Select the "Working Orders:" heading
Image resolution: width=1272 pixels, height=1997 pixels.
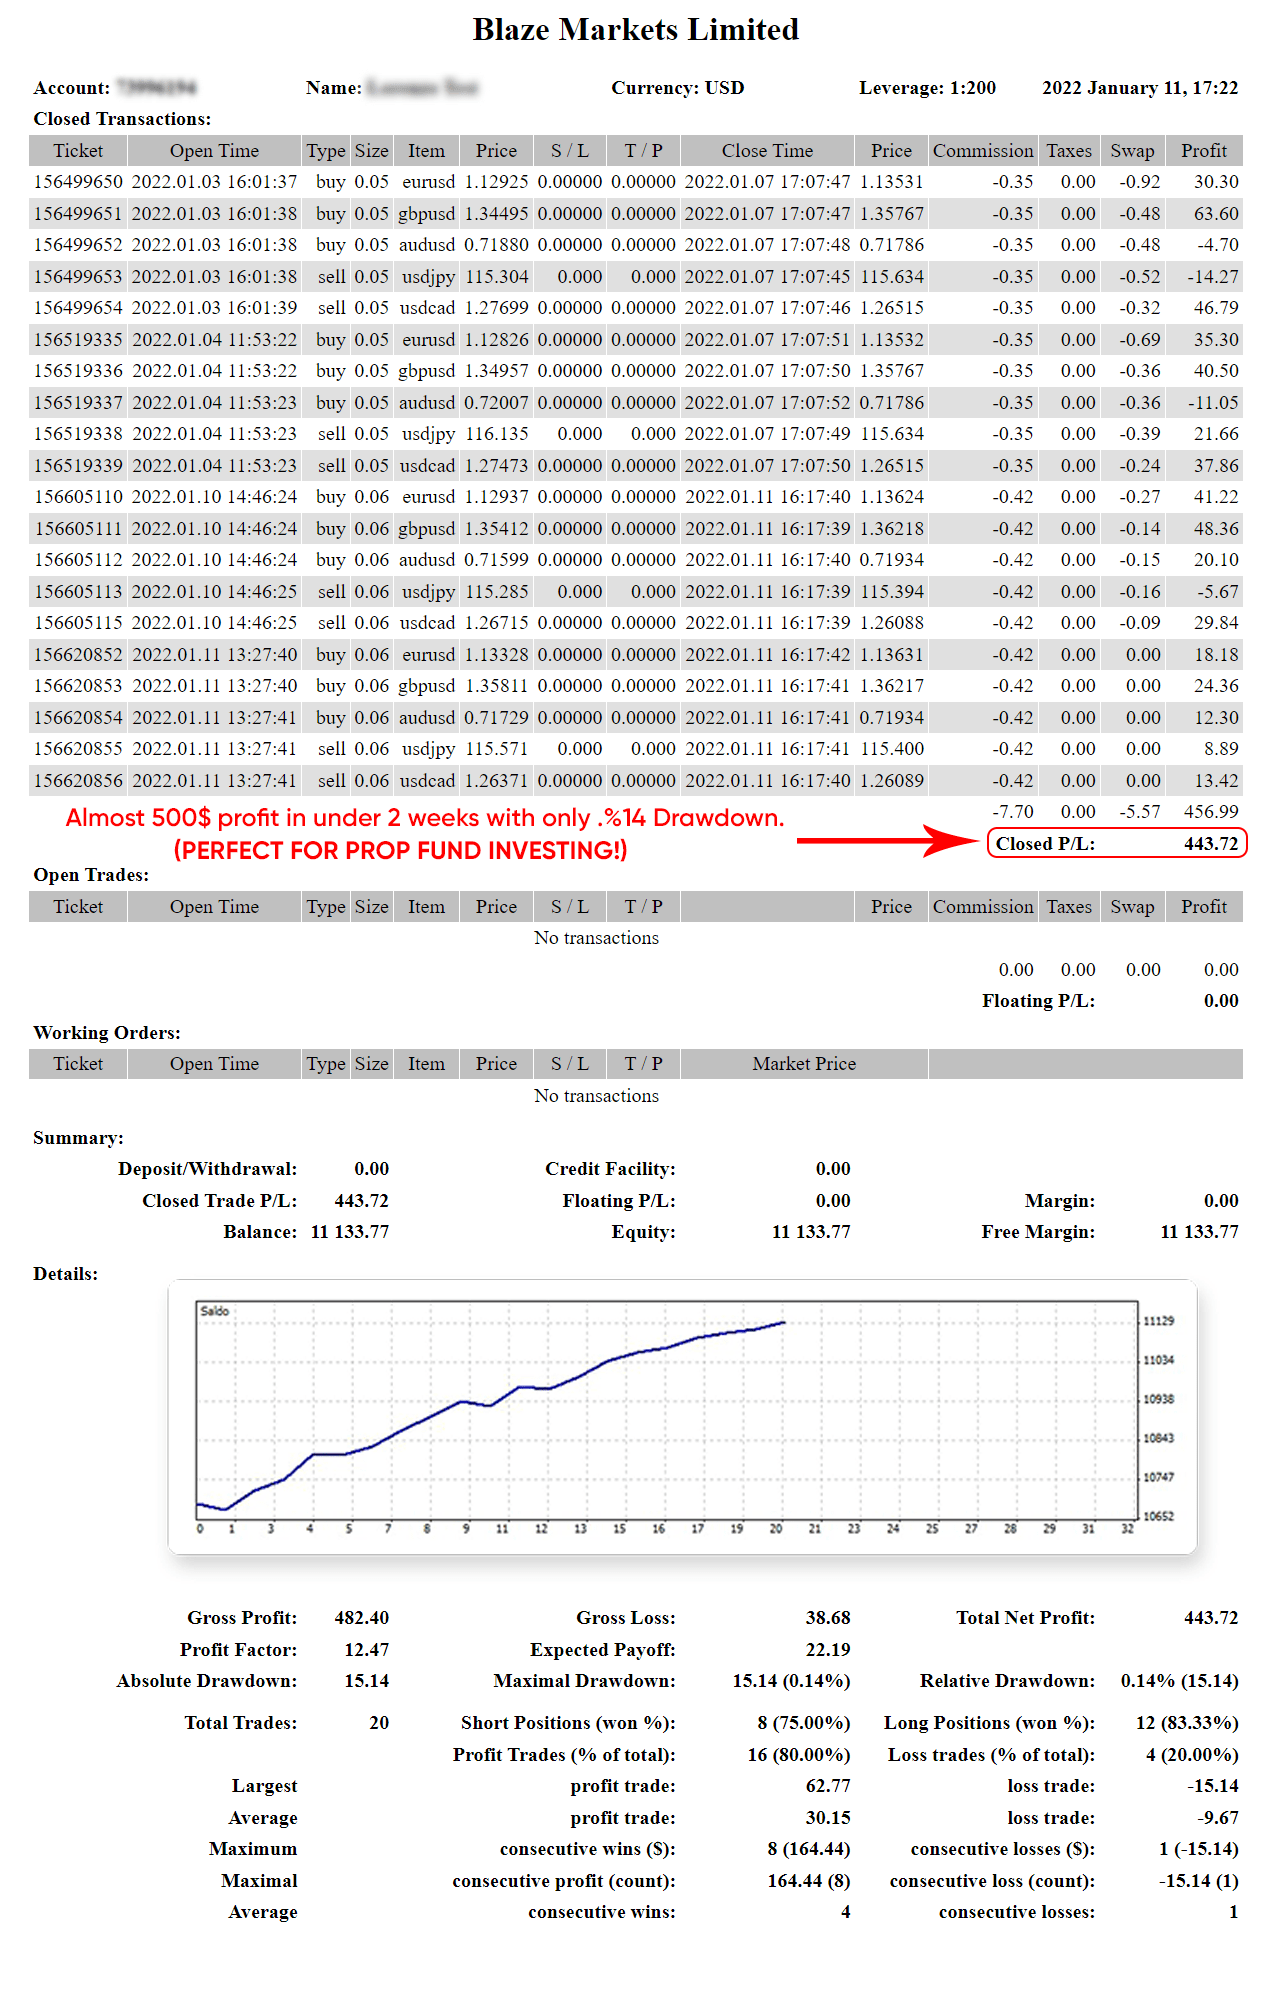107,1033
